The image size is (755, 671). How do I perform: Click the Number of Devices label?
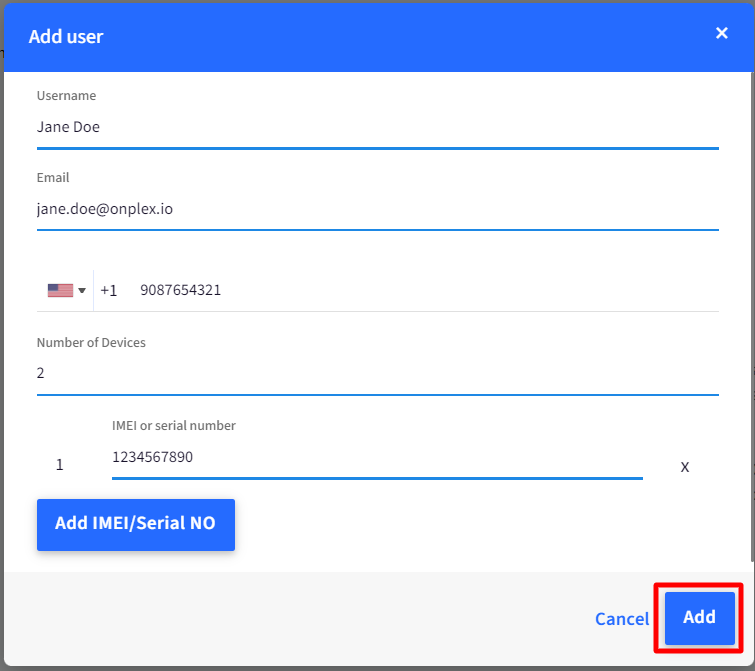(x=91, y=343)
